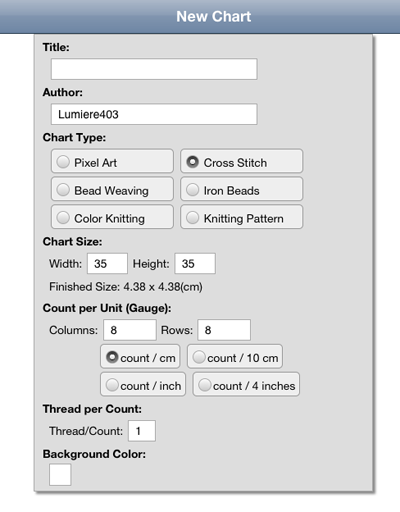Select the Pixel Art chart type
The image size is (400, 512).
[x=112, y=161]
